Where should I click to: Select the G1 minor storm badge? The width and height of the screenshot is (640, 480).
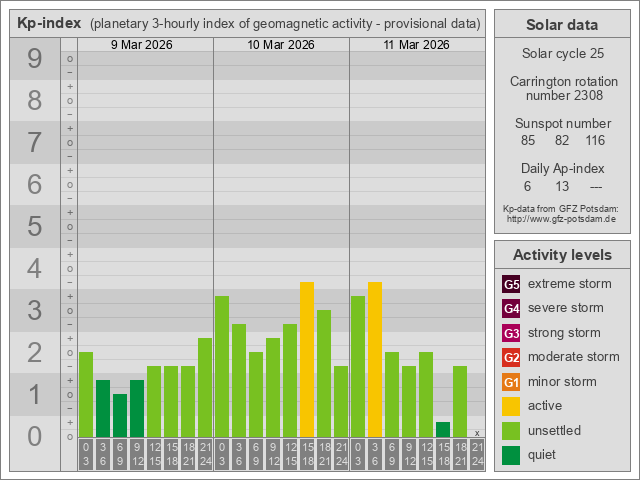pyautogui.click(x=511, y=382)
